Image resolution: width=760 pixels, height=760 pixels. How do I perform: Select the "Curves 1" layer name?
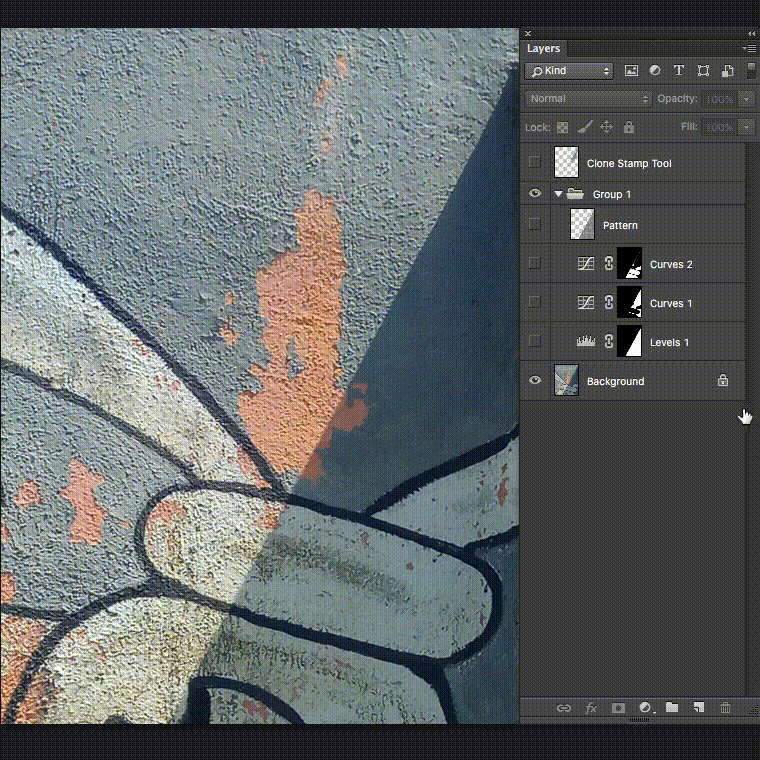(671, 303)
